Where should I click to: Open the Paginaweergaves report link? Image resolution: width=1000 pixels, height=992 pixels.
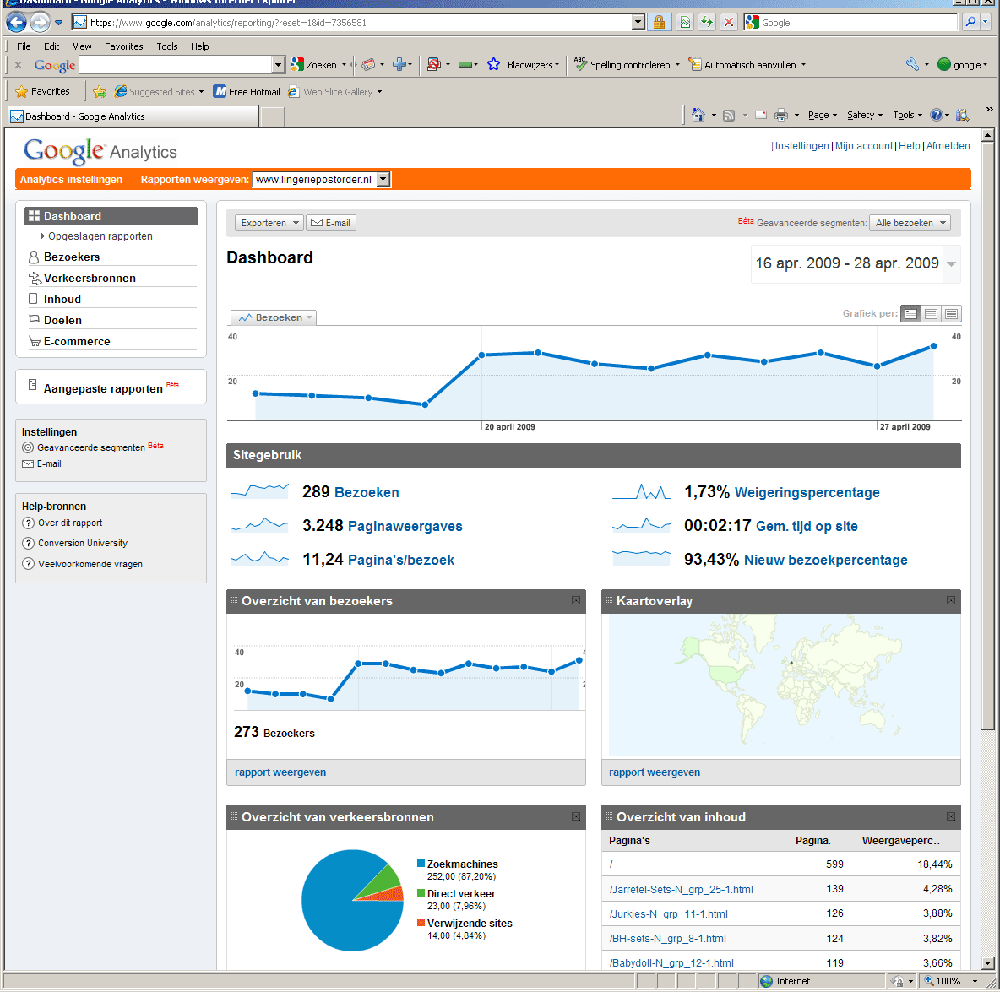[405, 526]
